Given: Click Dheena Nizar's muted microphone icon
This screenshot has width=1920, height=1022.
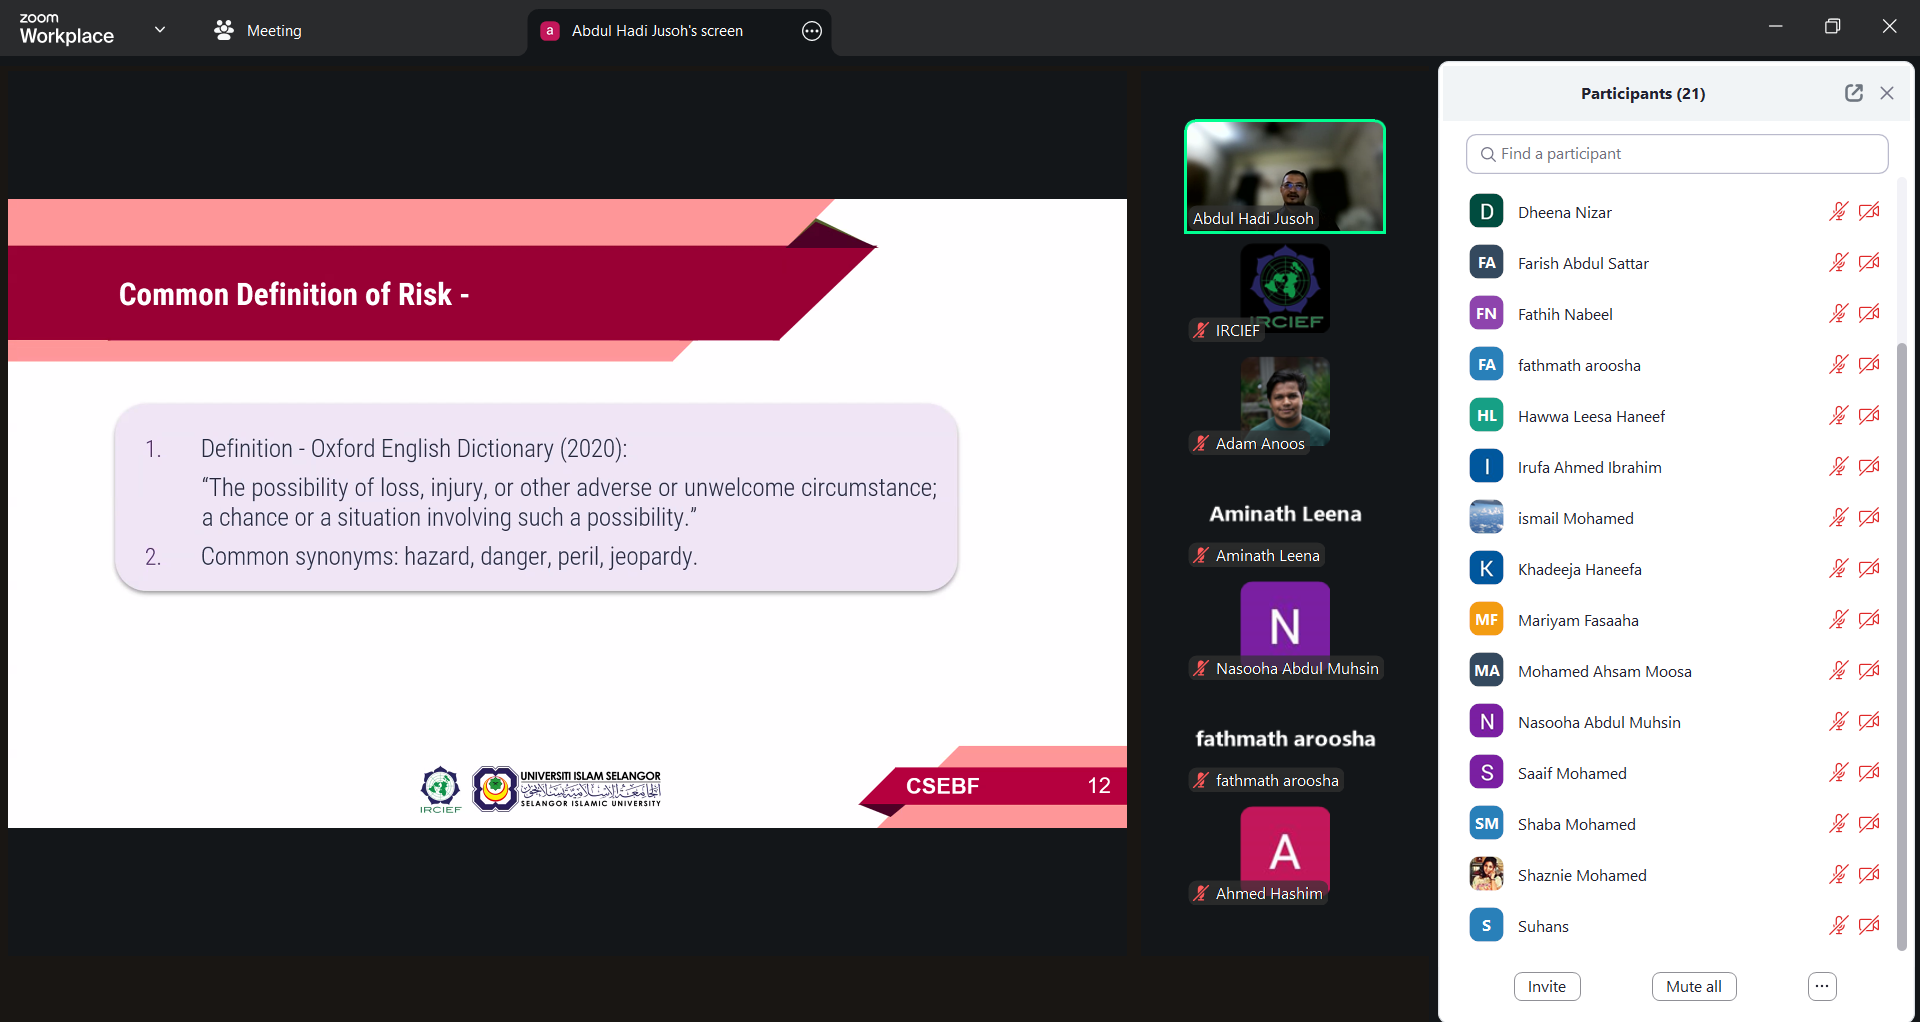Looking at the screenshot, I should [1838, 212].
